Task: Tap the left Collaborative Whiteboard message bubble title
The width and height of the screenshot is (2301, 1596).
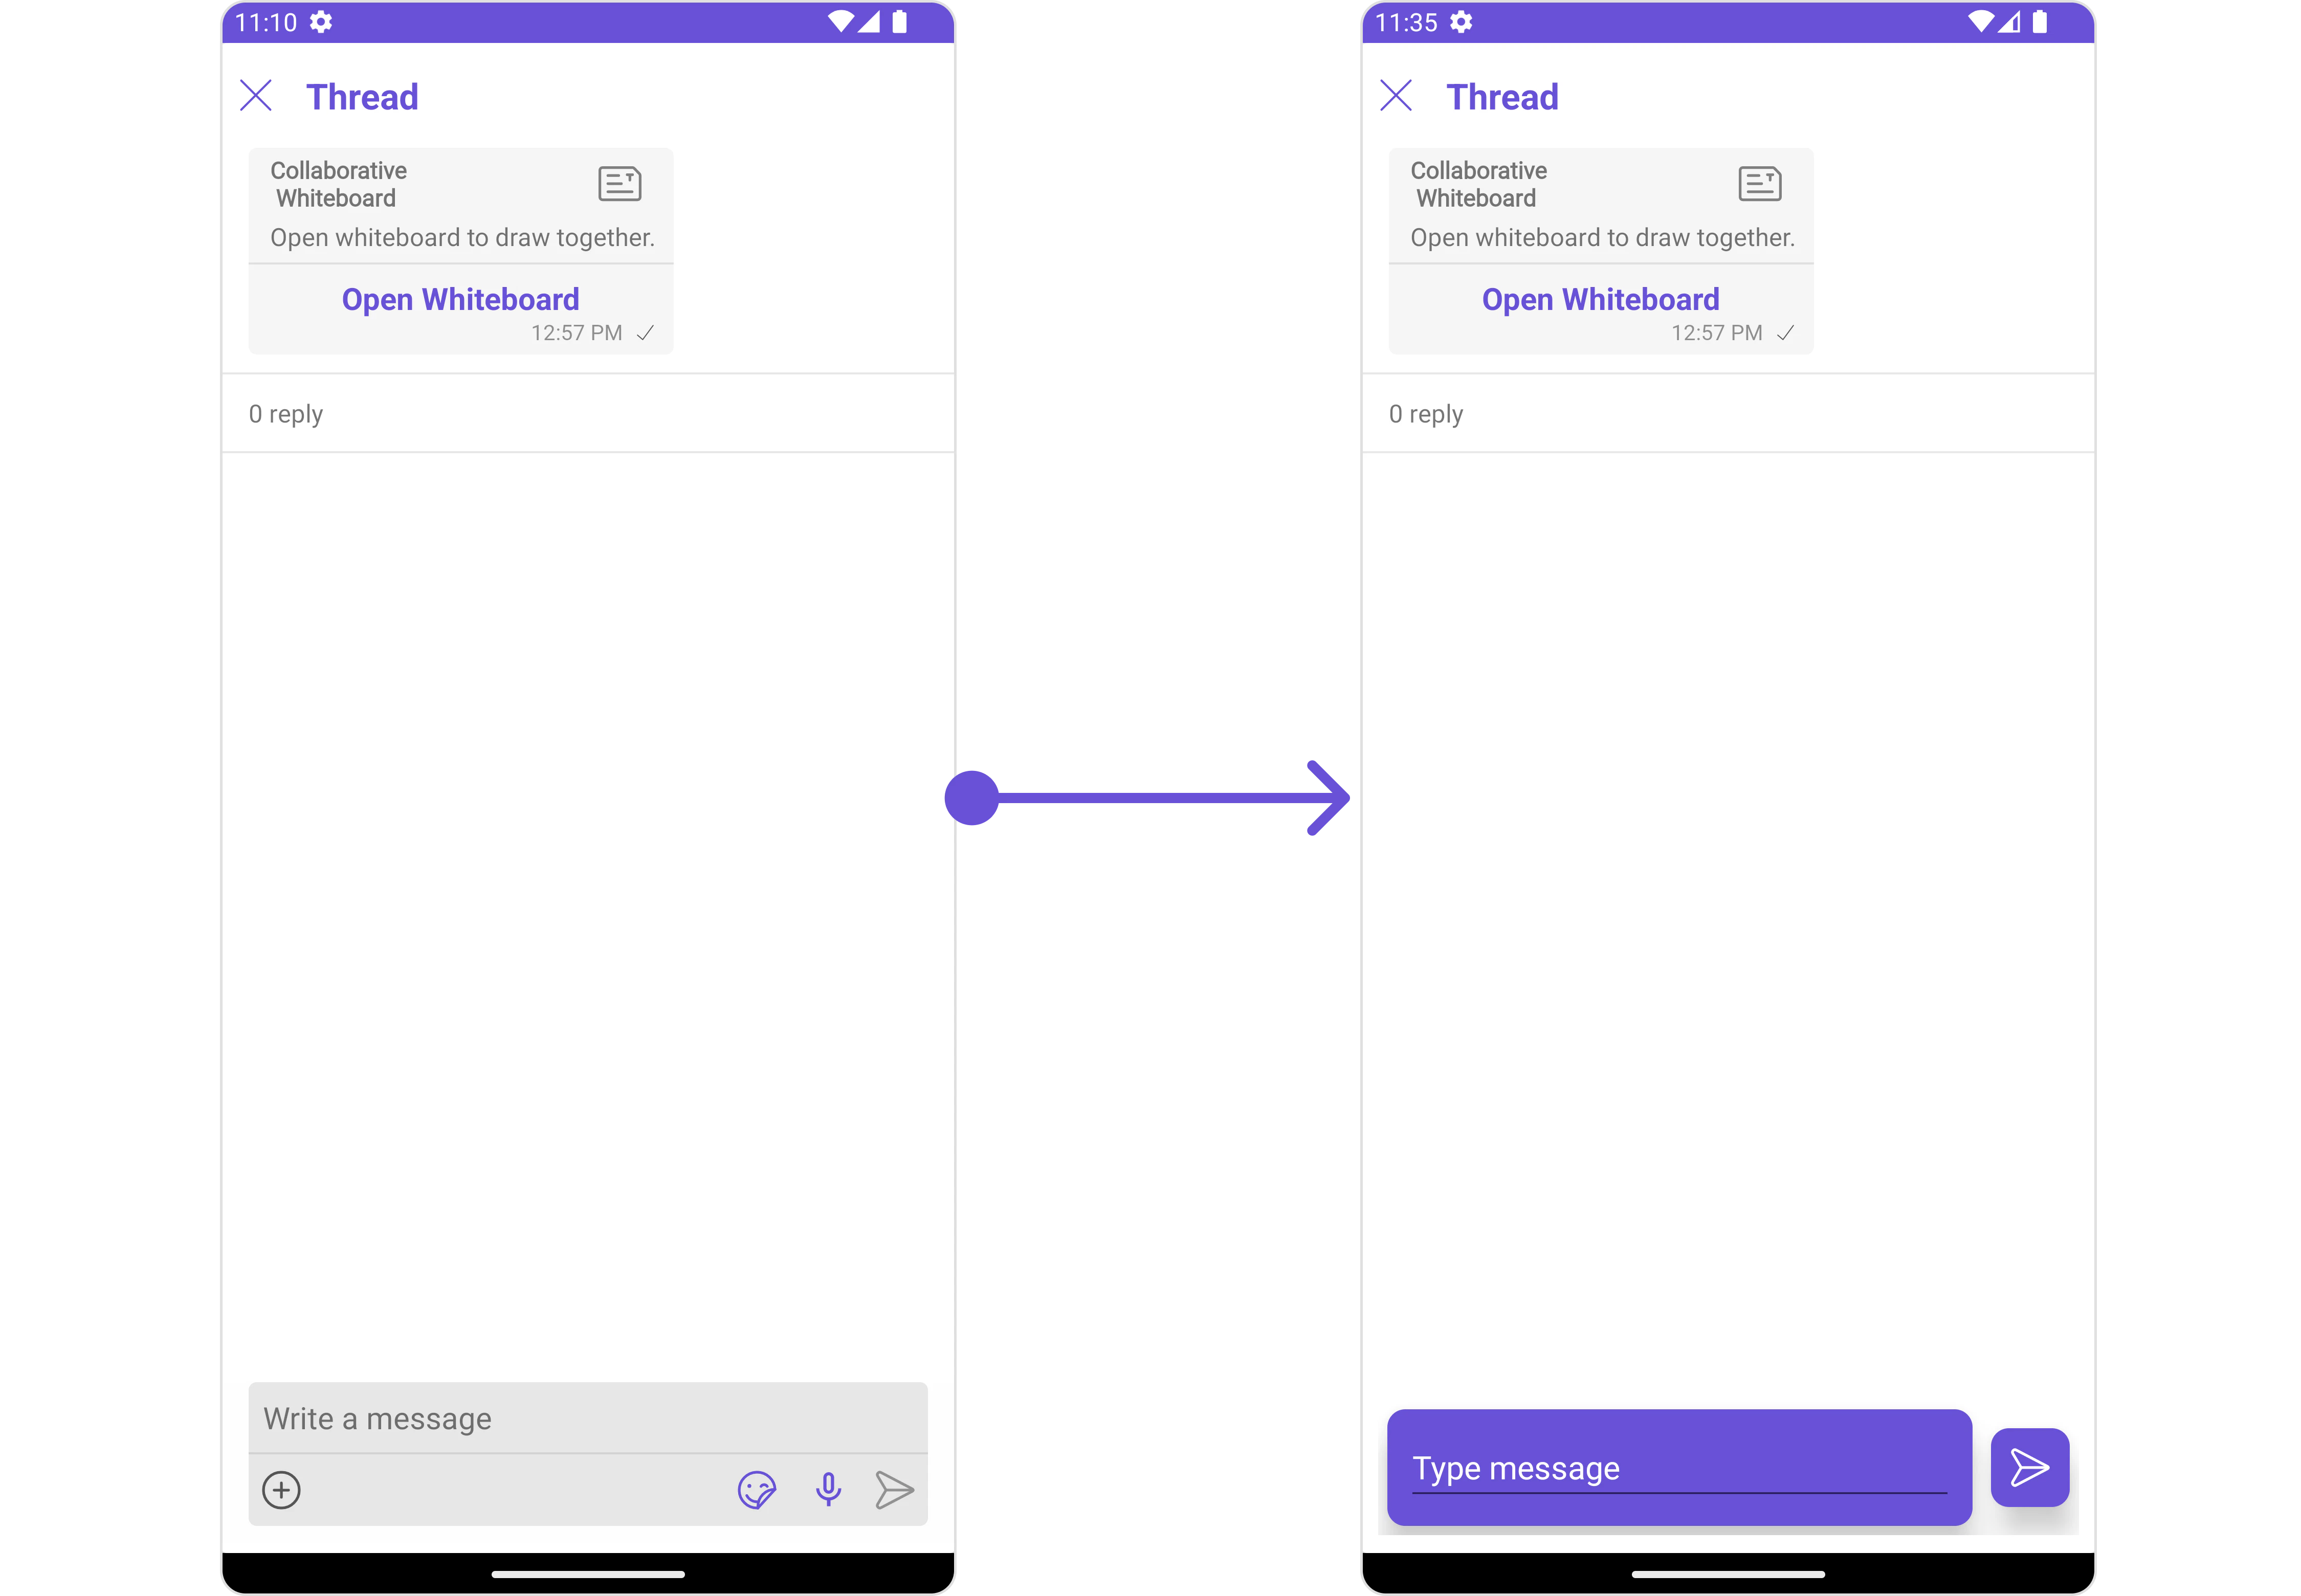Action: pos(338,184)
